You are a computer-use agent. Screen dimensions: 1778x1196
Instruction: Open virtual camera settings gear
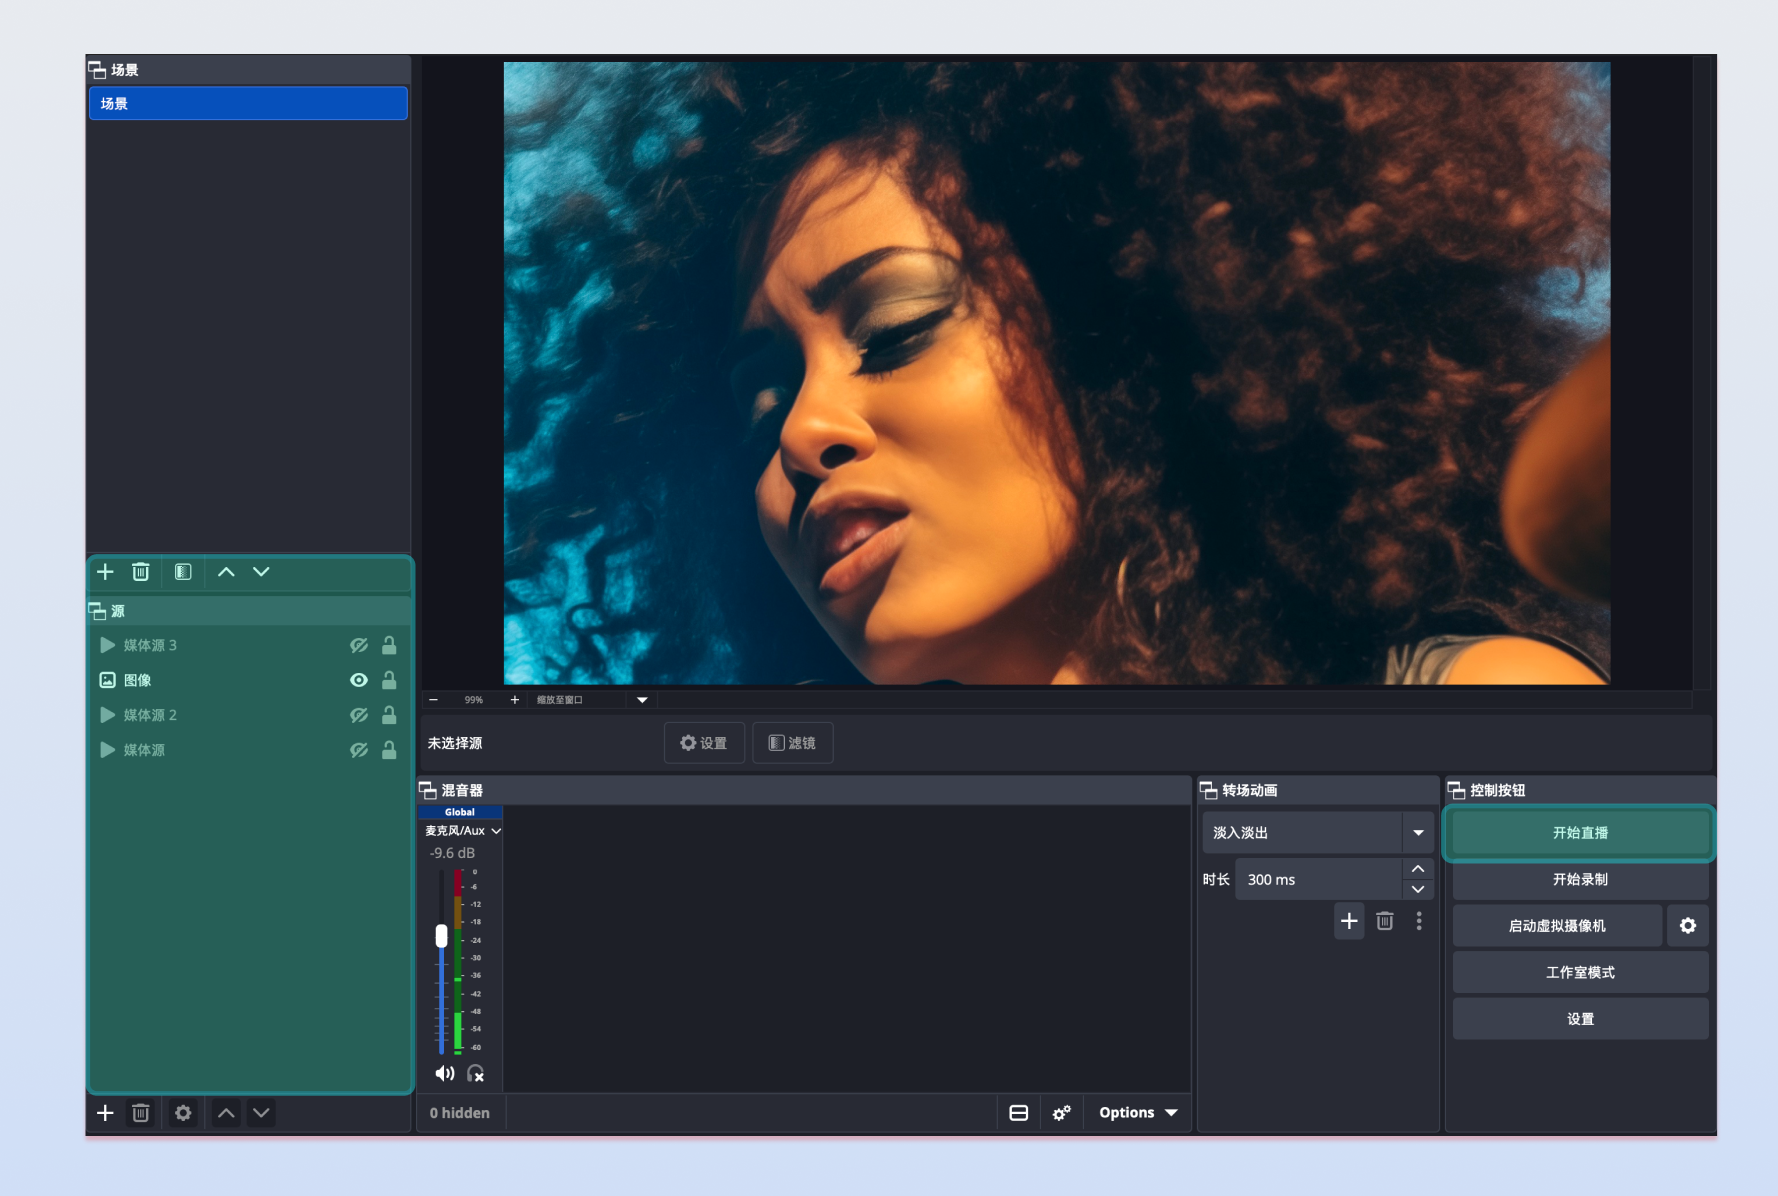pos(1687,926)
